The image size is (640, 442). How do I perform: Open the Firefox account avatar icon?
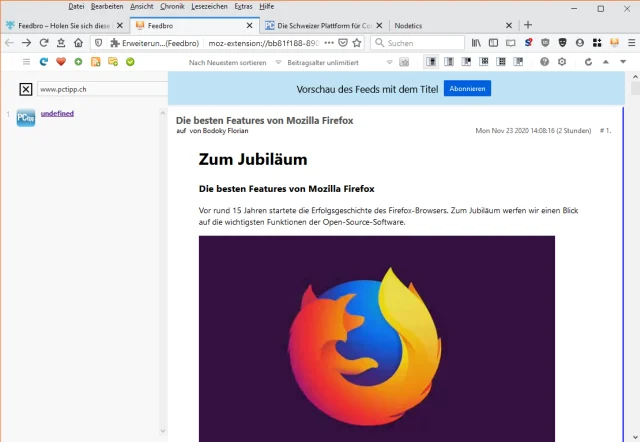(x=580, y=43)
